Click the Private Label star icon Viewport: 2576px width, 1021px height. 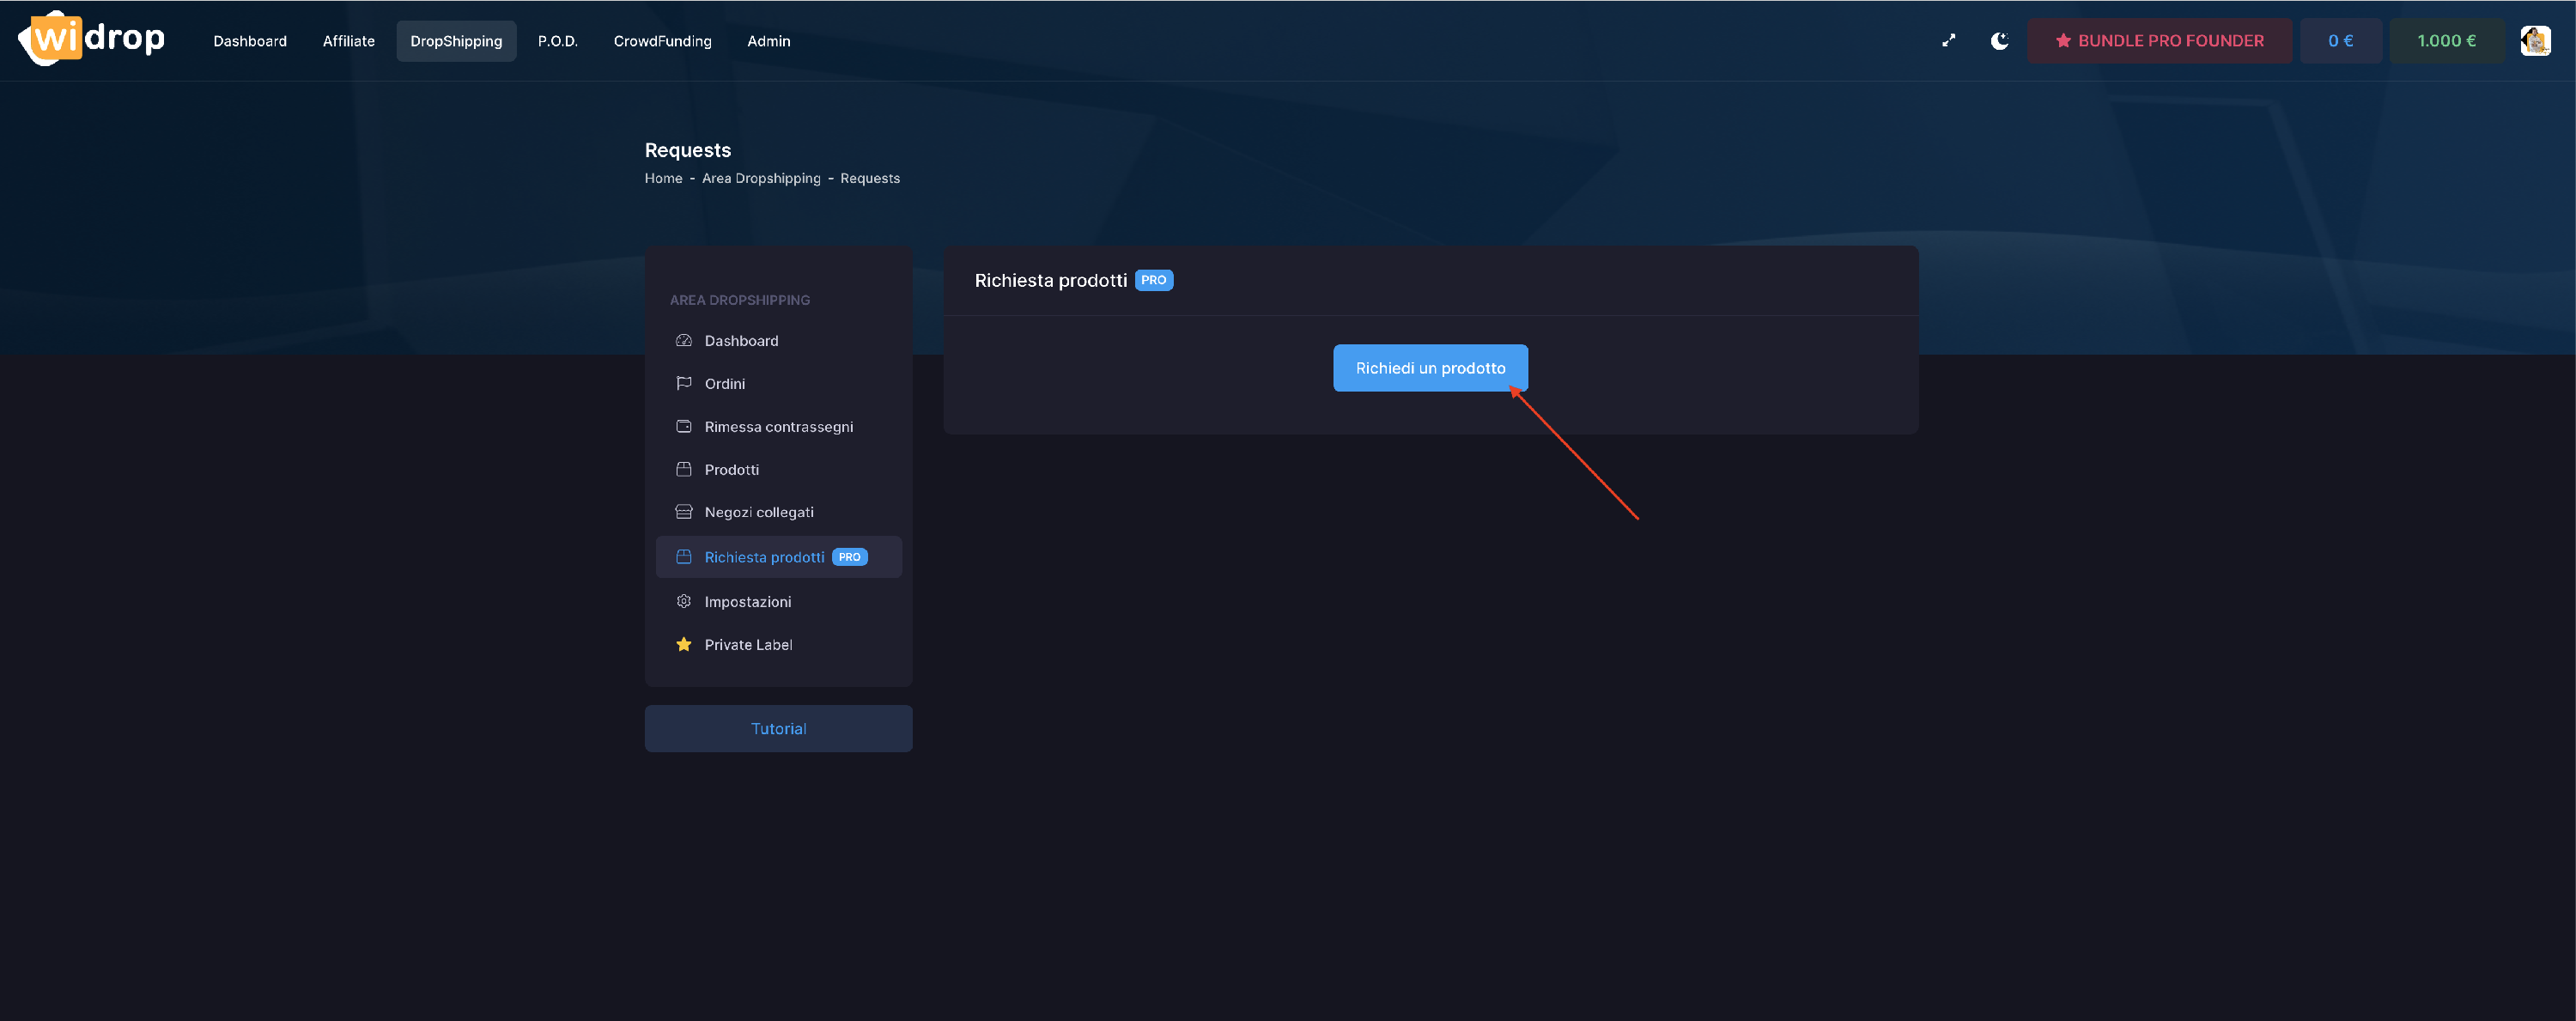(684, 645)
